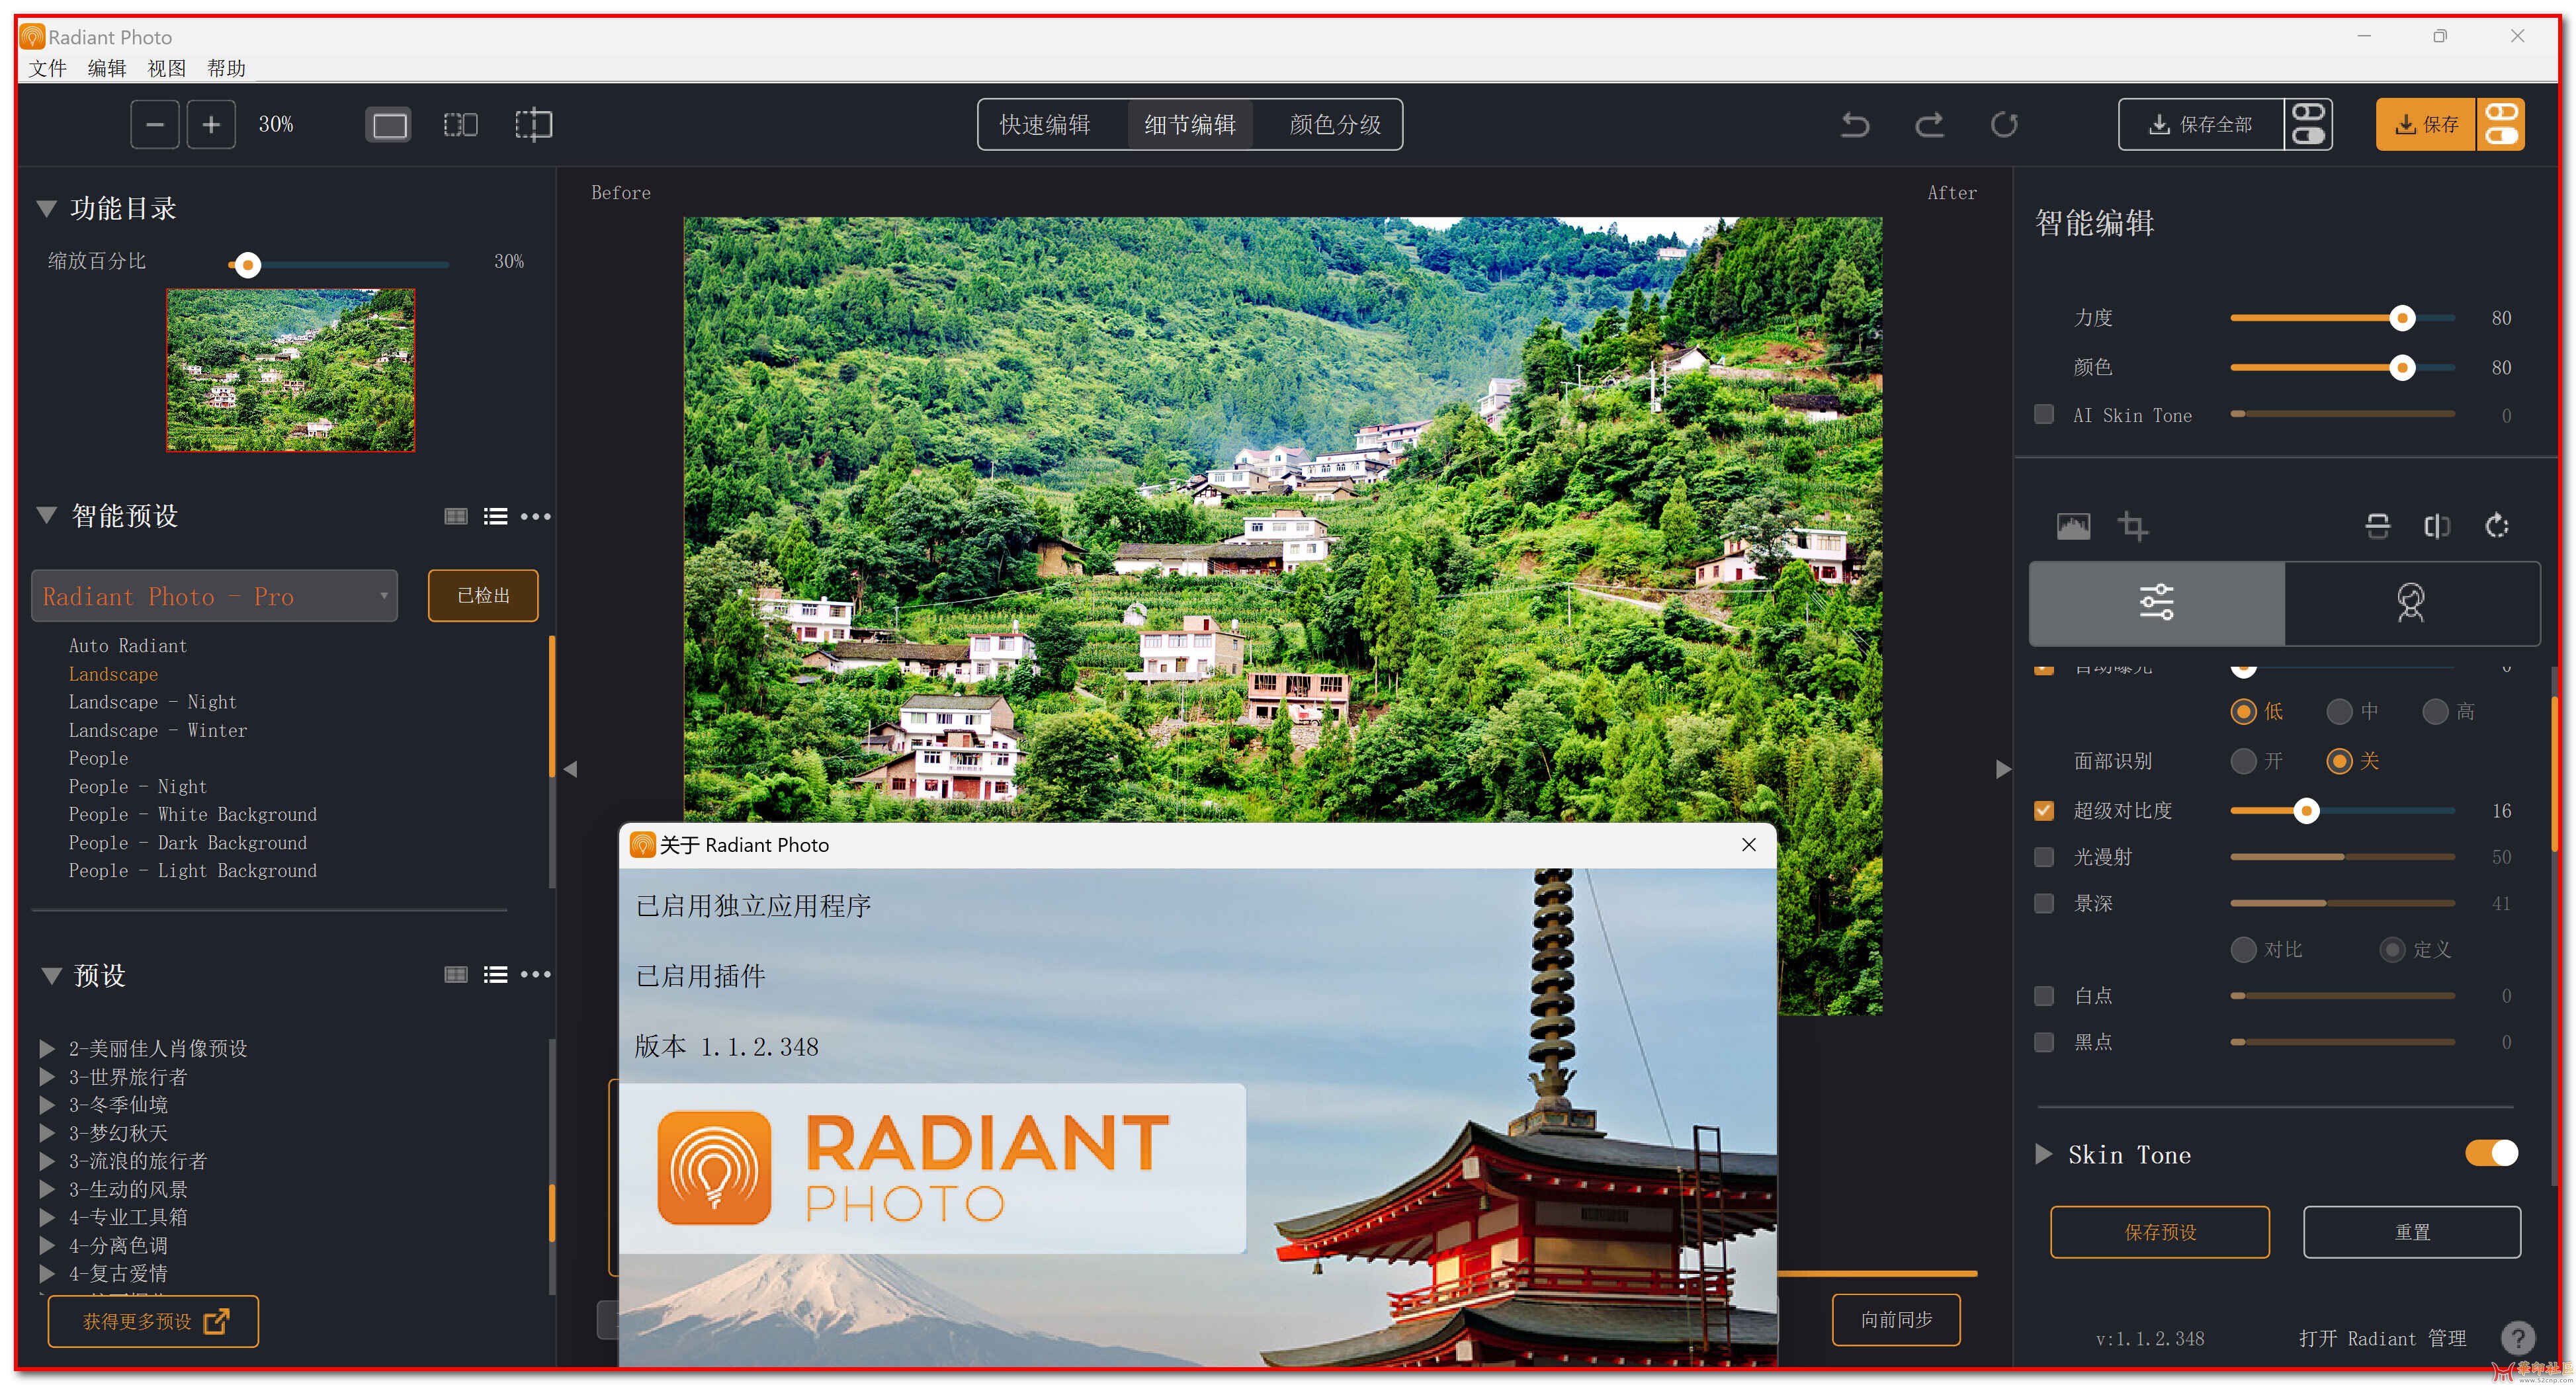This screenshot has height=1385, width=2576.
Task: Click the 获得更多预设 button
Action: 153,1322
